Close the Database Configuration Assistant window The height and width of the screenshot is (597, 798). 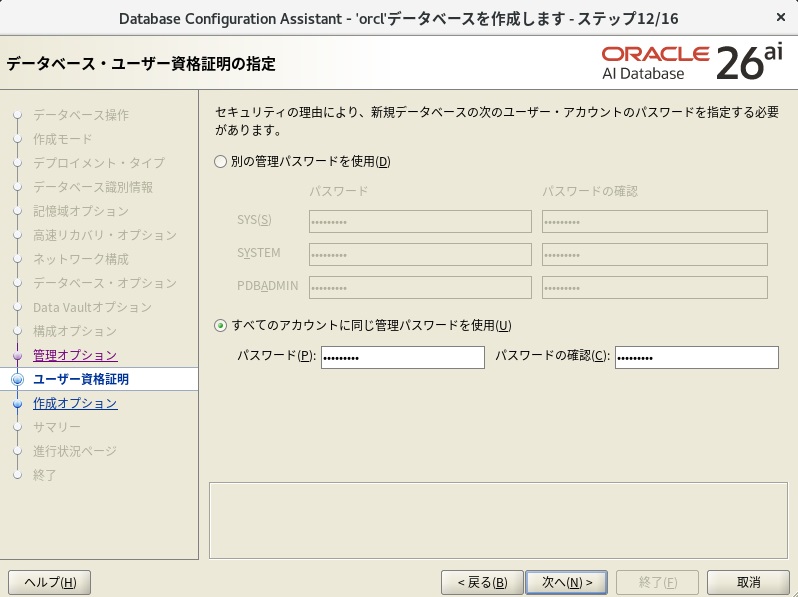[x=781, y=17]
